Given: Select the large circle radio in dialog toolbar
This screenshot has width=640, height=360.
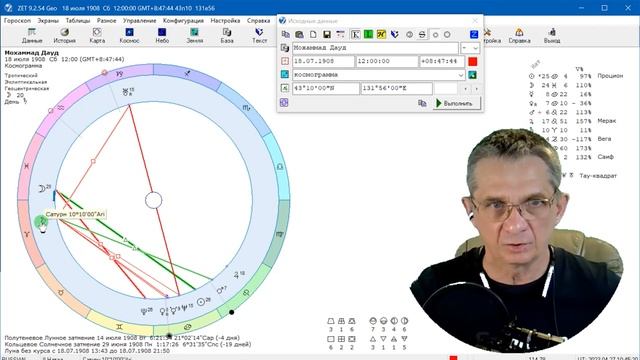Looking at the screenshot, I should [447, 35].
